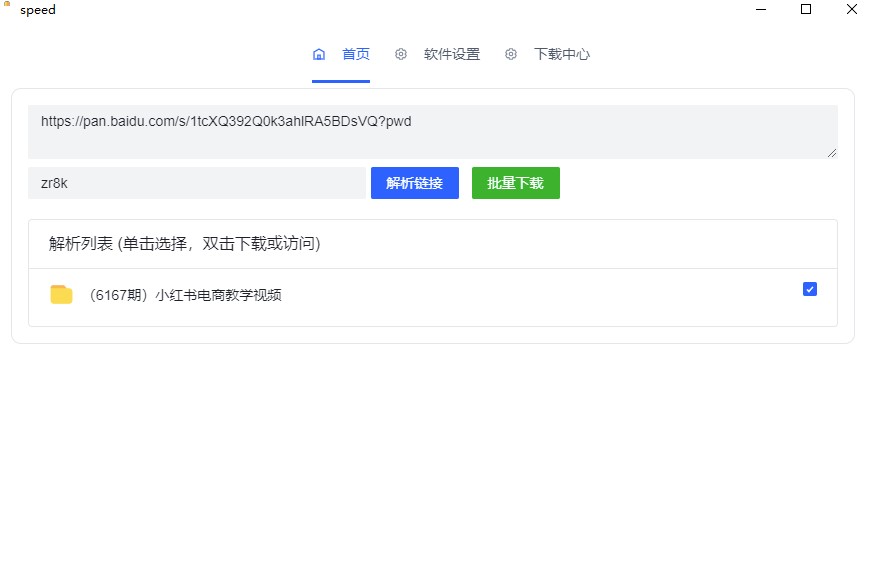
Task: Click the speed title bar text
Action: (37, 10)
